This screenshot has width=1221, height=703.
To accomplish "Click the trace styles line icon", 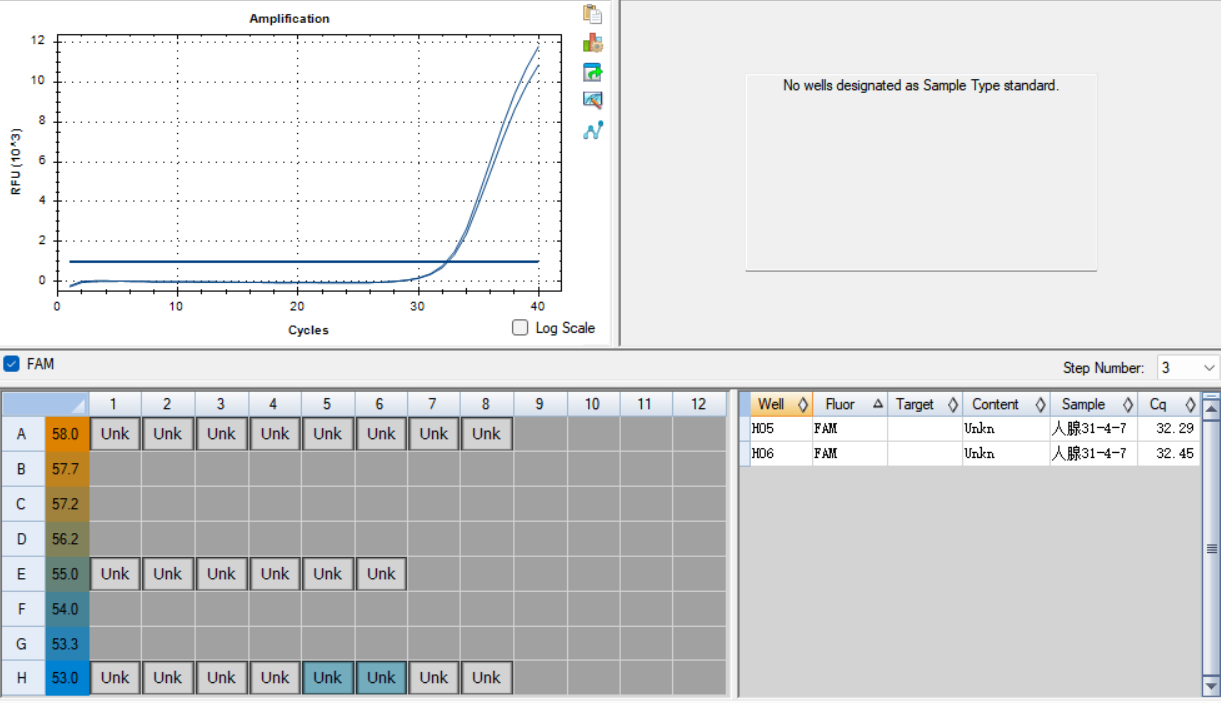I will [x=593, y=130].
